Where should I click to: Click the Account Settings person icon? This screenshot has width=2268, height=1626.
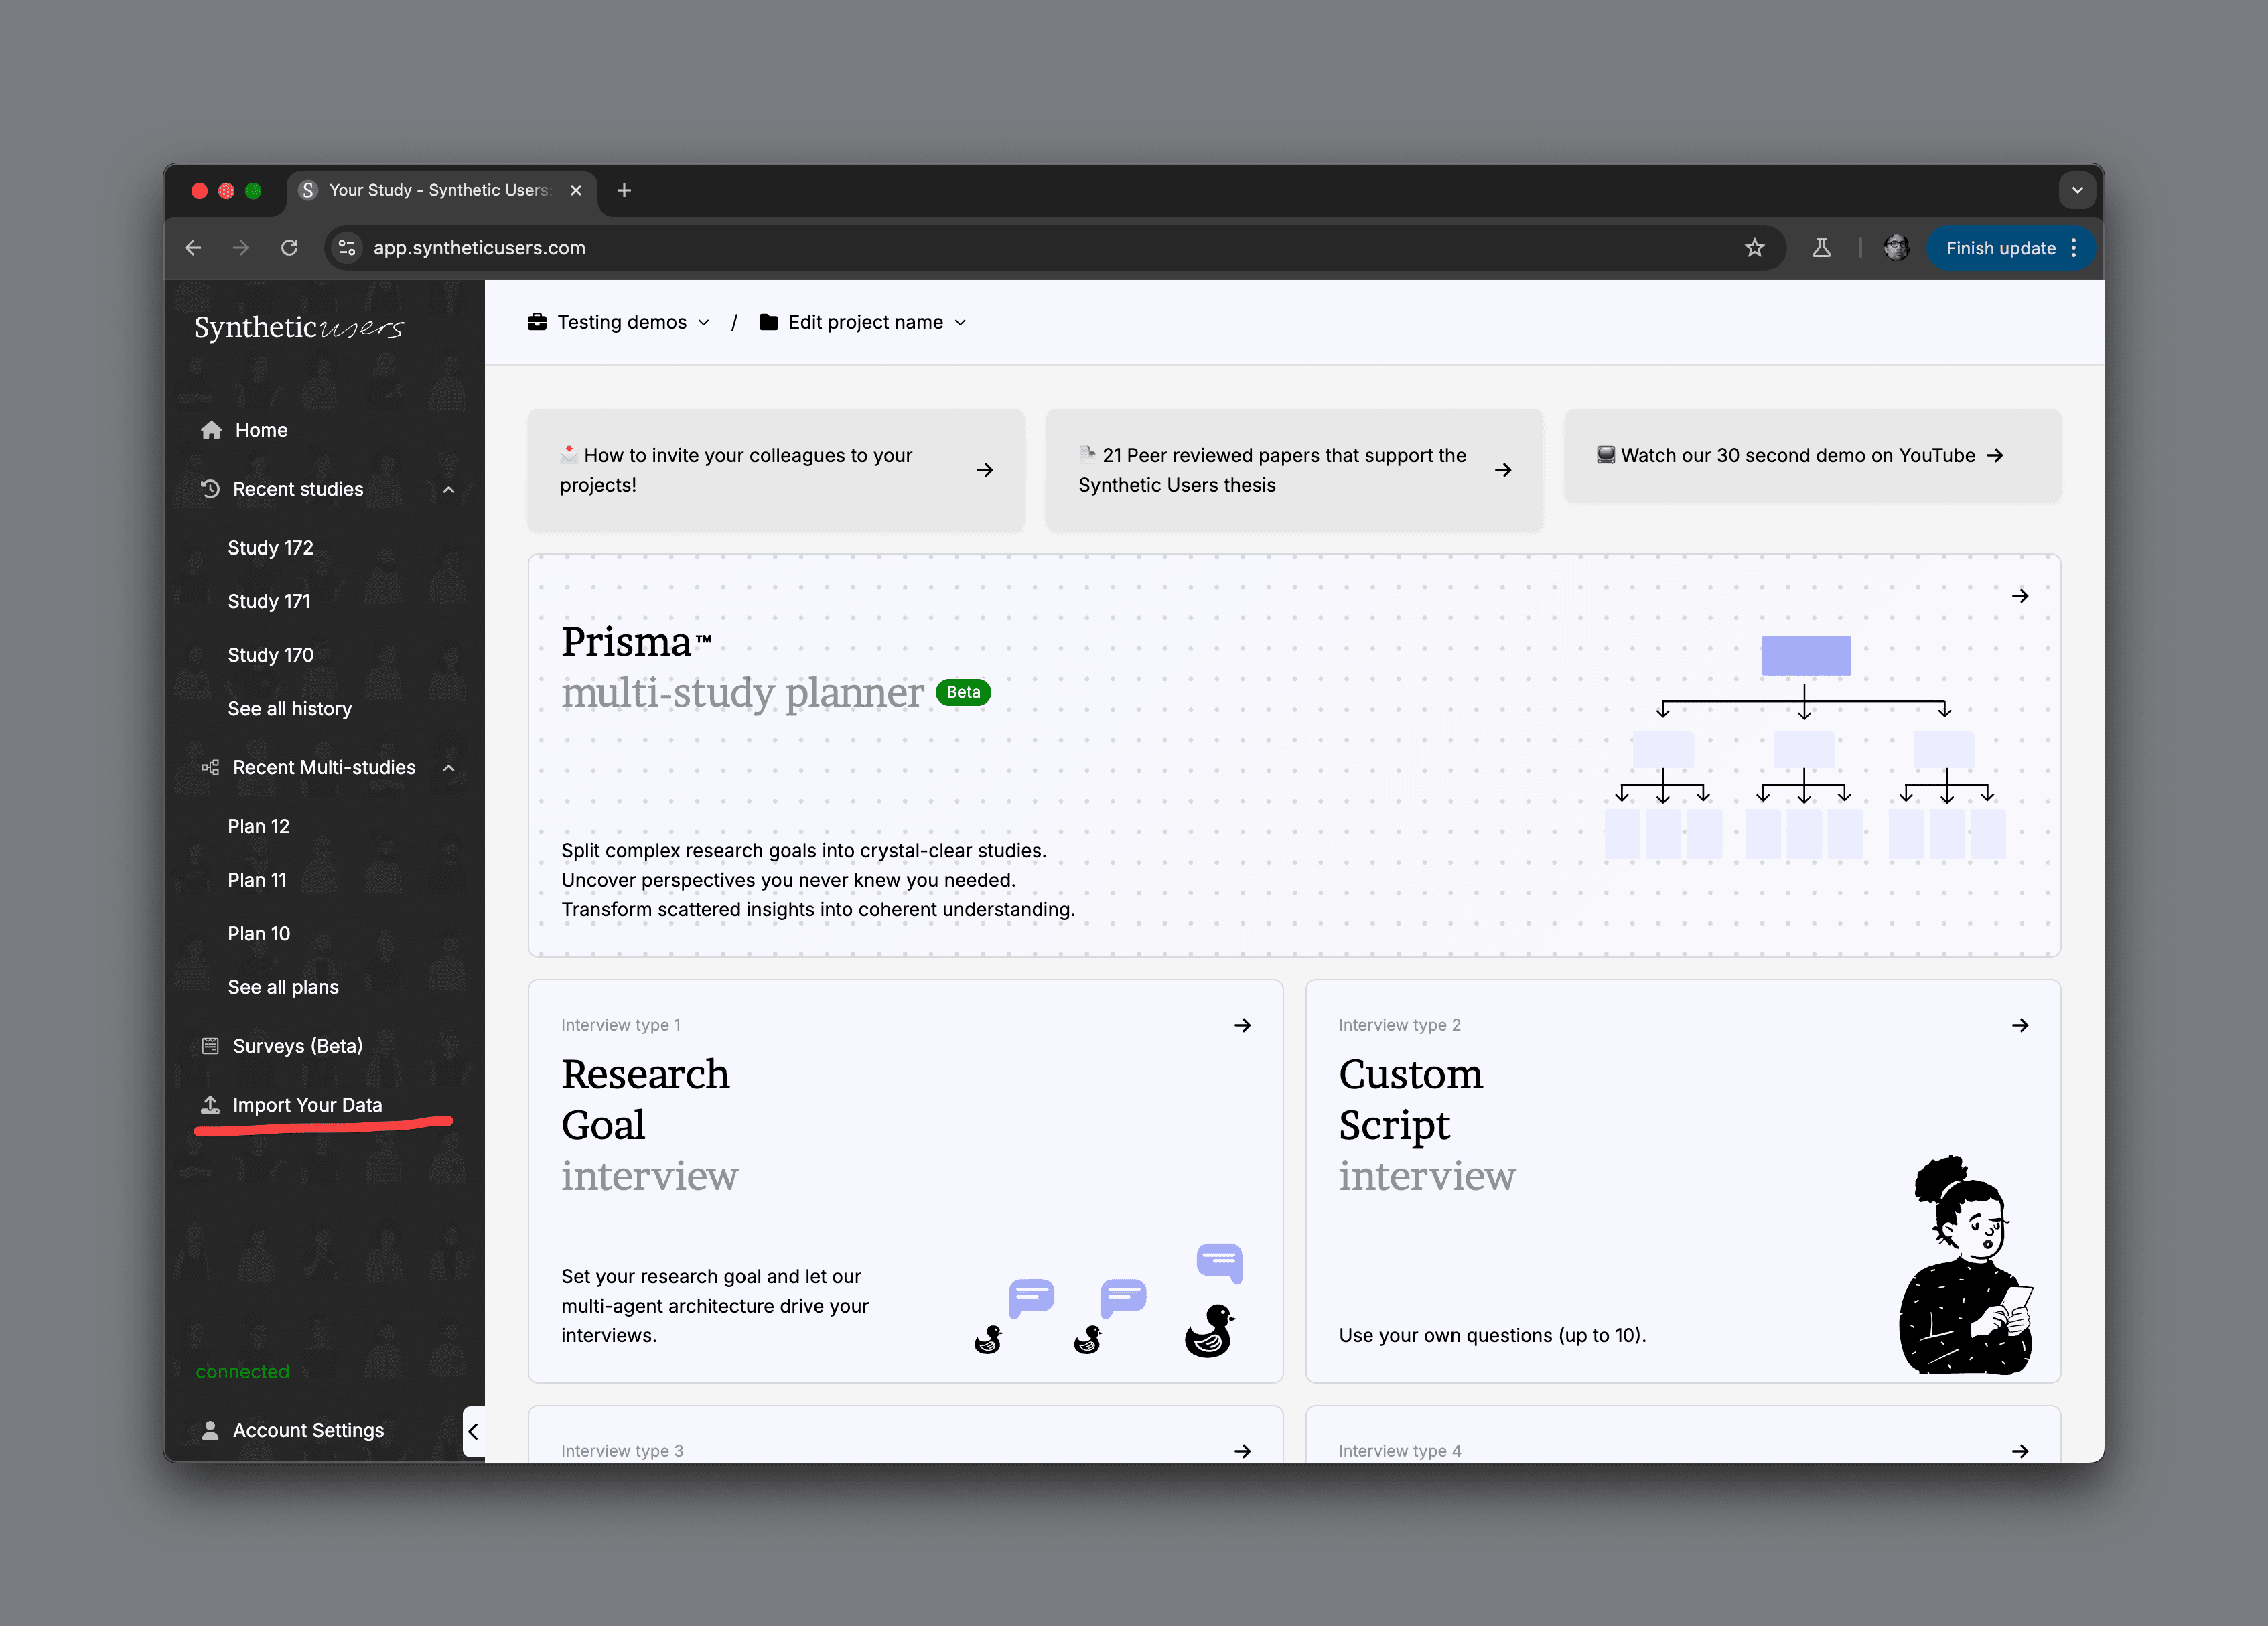coord(210,1430)
